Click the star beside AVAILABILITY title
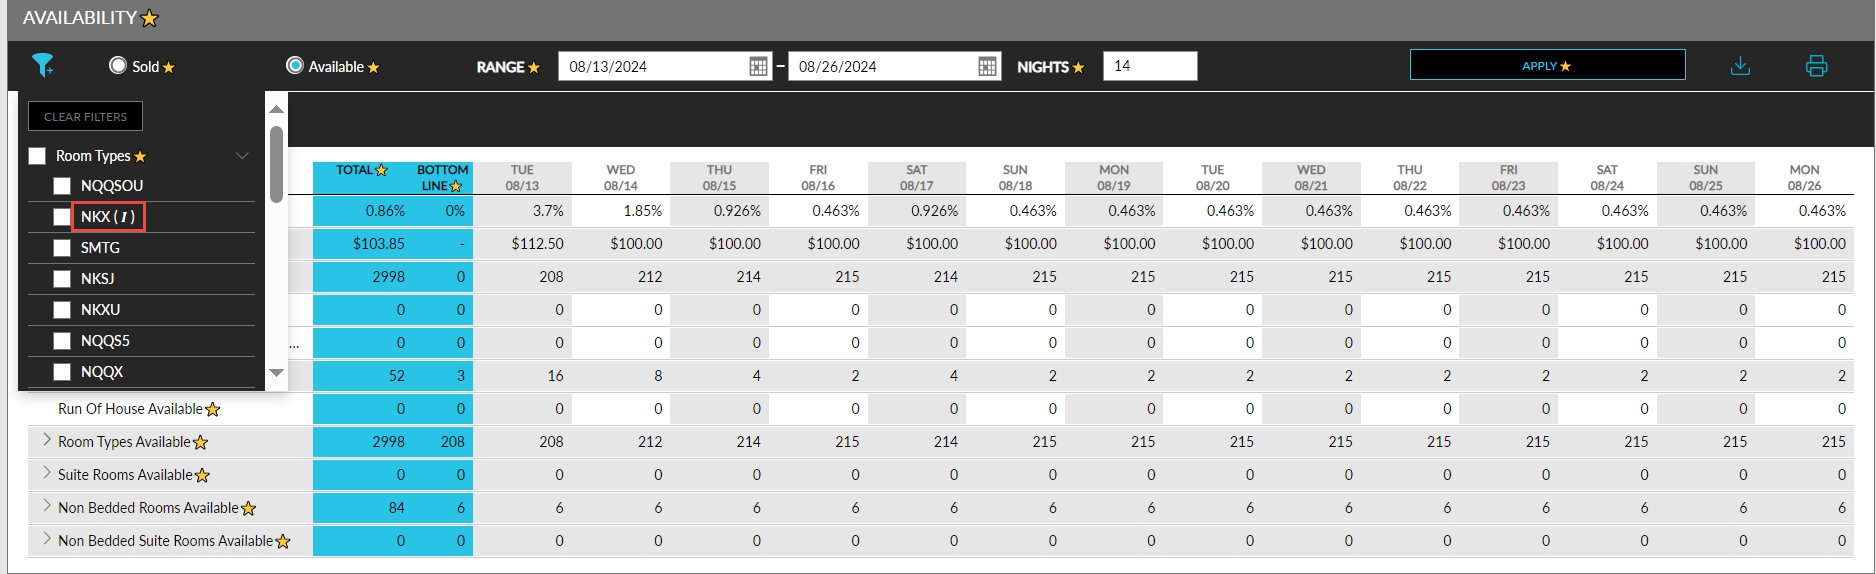Screen dimensions: 1876x574 [x=150, y=19]
